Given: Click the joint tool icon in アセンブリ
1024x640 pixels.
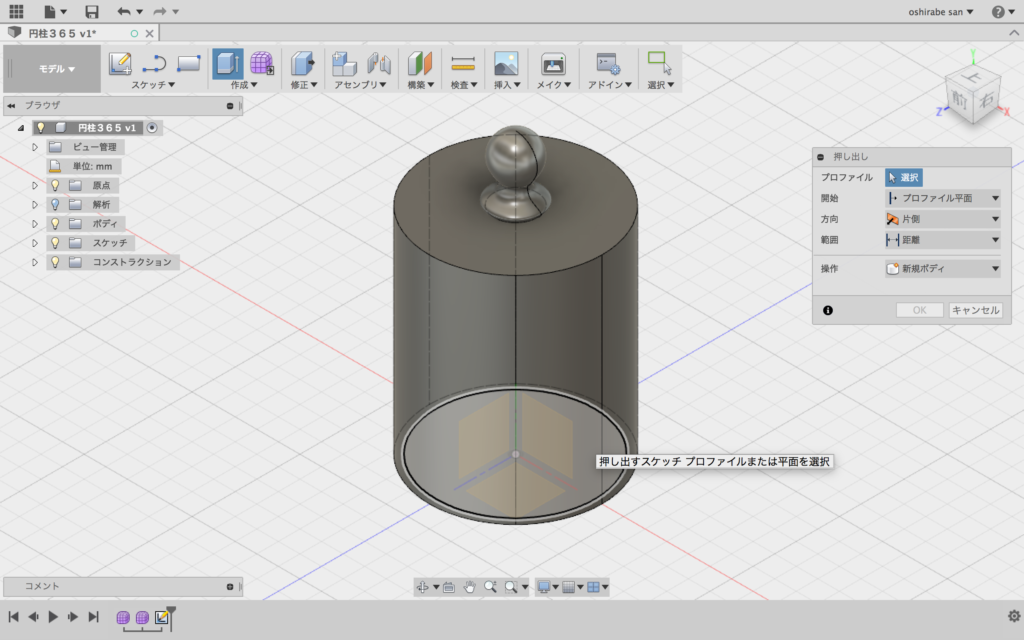Looking at the screenshot, I should point(378,63).
